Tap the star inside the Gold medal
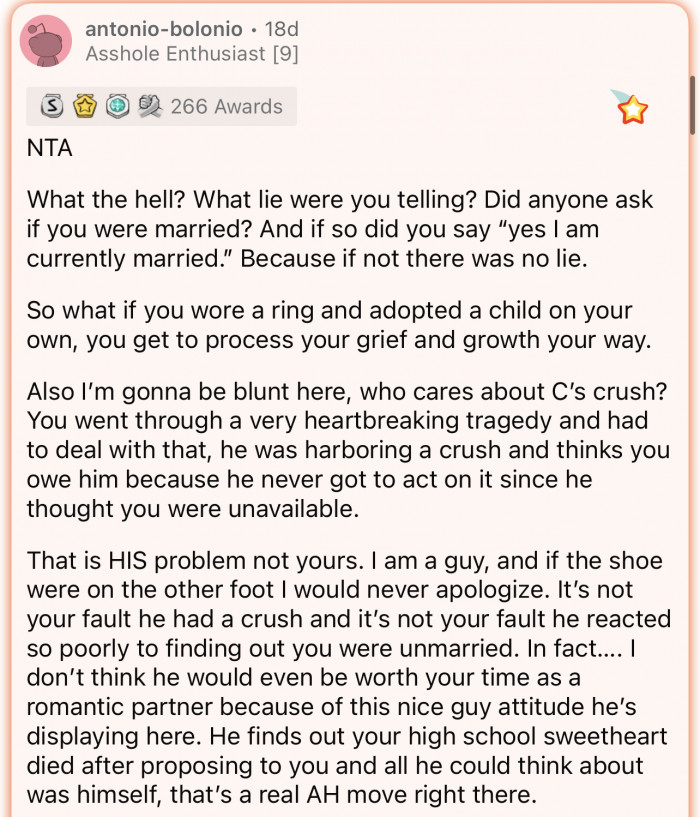700x817 pixels. 85,105
